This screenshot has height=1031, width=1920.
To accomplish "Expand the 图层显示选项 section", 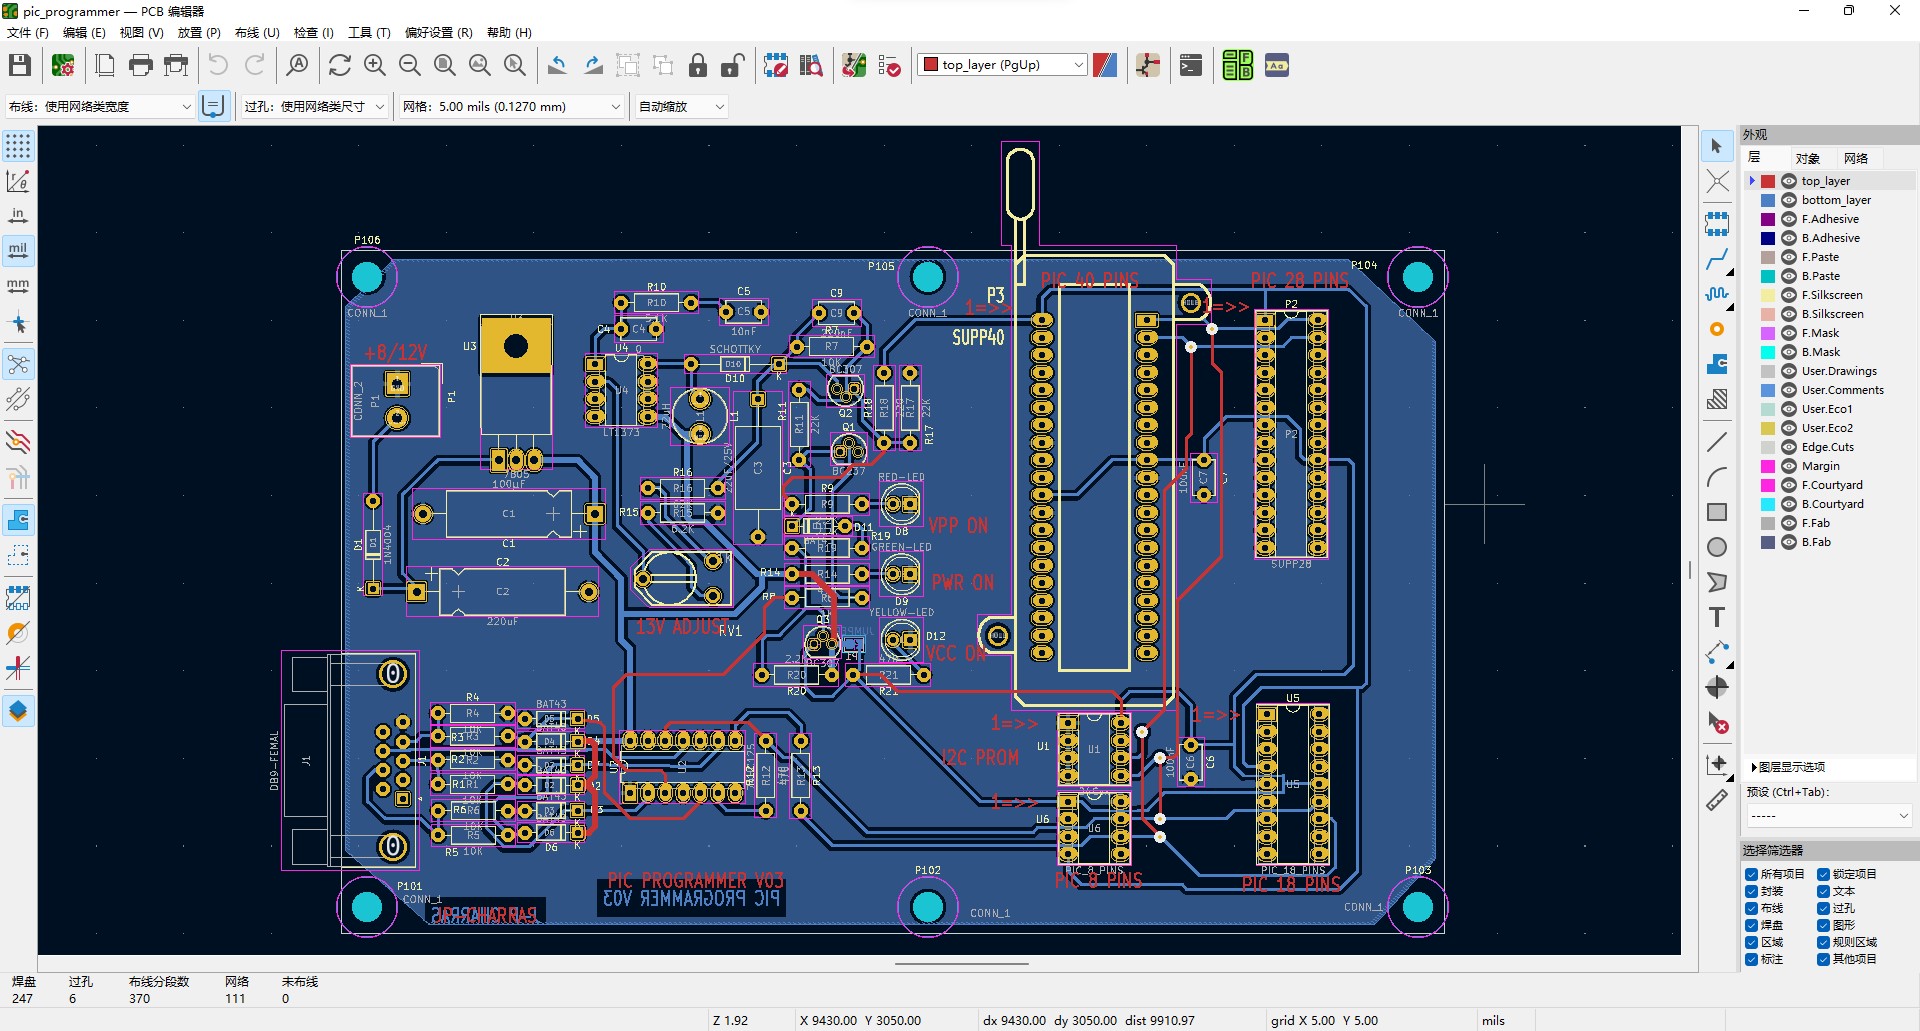I will pos(1788,767).
